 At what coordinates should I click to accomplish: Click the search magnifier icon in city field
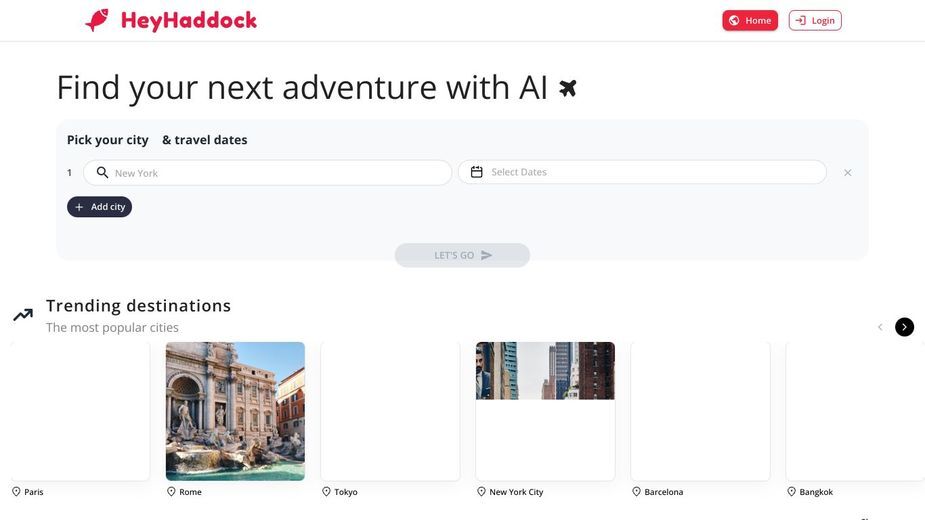click(102, 172)
